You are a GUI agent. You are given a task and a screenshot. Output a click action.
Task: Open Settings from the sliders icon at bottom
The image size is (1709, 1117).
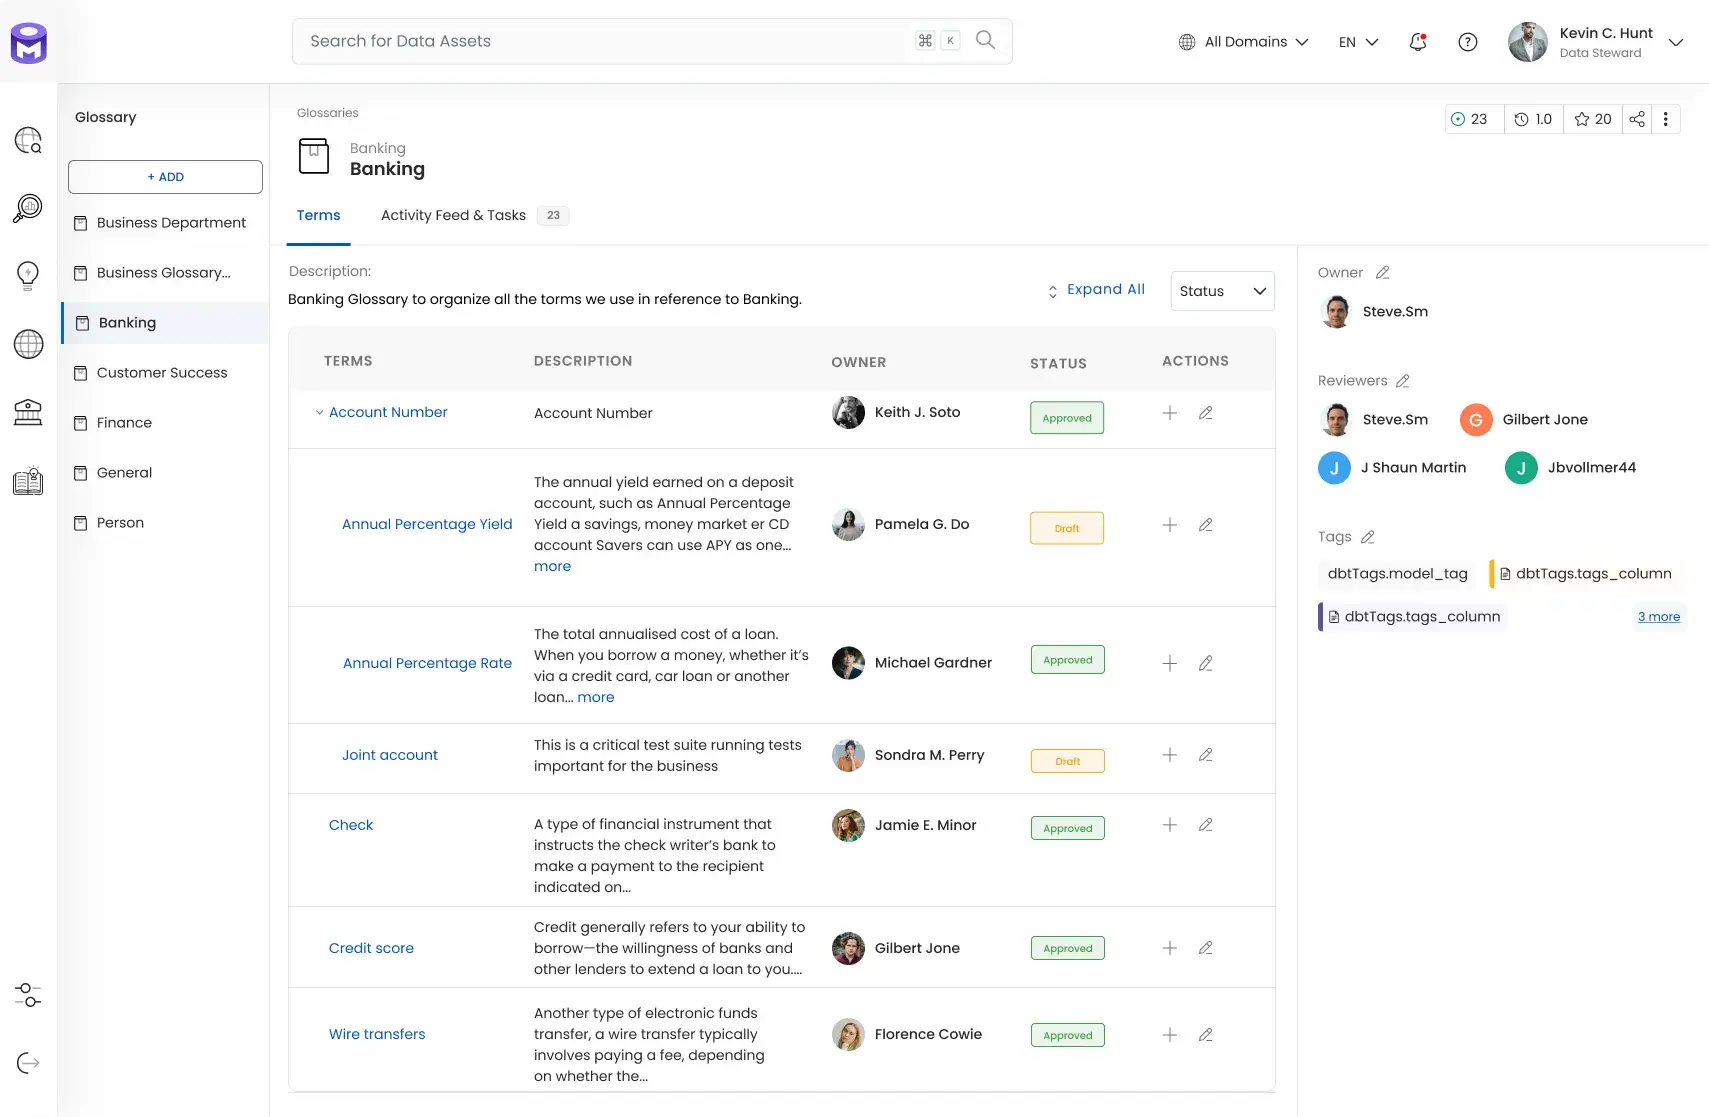(28, 996)
